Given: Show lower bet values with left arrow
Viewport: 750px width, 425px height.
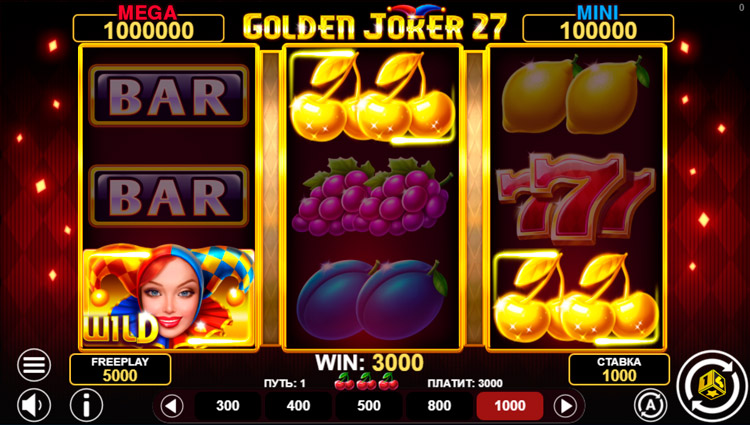Looking at the screenshot, I should [x=172, y=406].
